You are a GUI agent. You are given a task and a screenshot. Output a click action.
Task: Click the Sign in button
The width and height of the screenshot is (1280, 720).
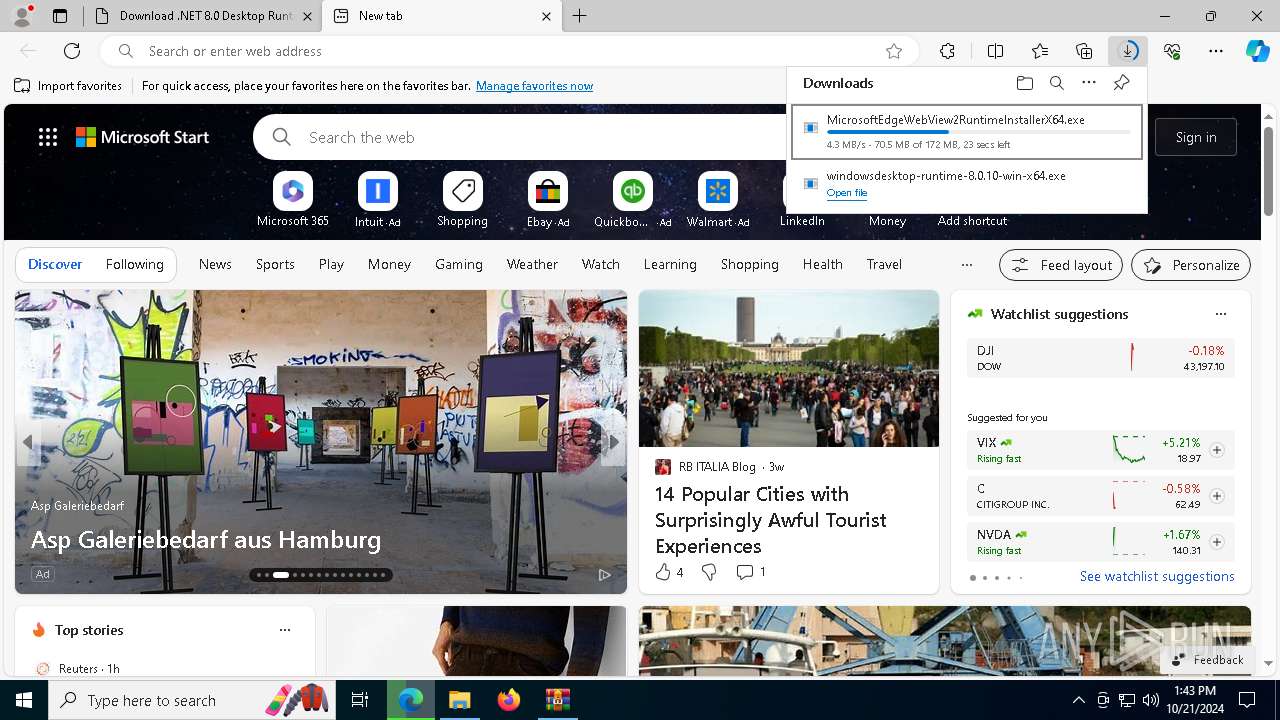pyautogui.click(x=1196, y=137)
